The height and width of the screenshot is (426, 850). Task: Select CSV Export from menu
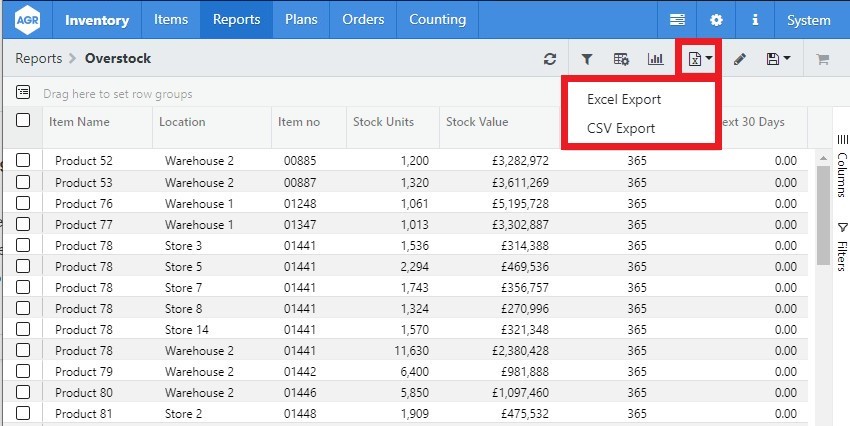(x=621, y=128)
